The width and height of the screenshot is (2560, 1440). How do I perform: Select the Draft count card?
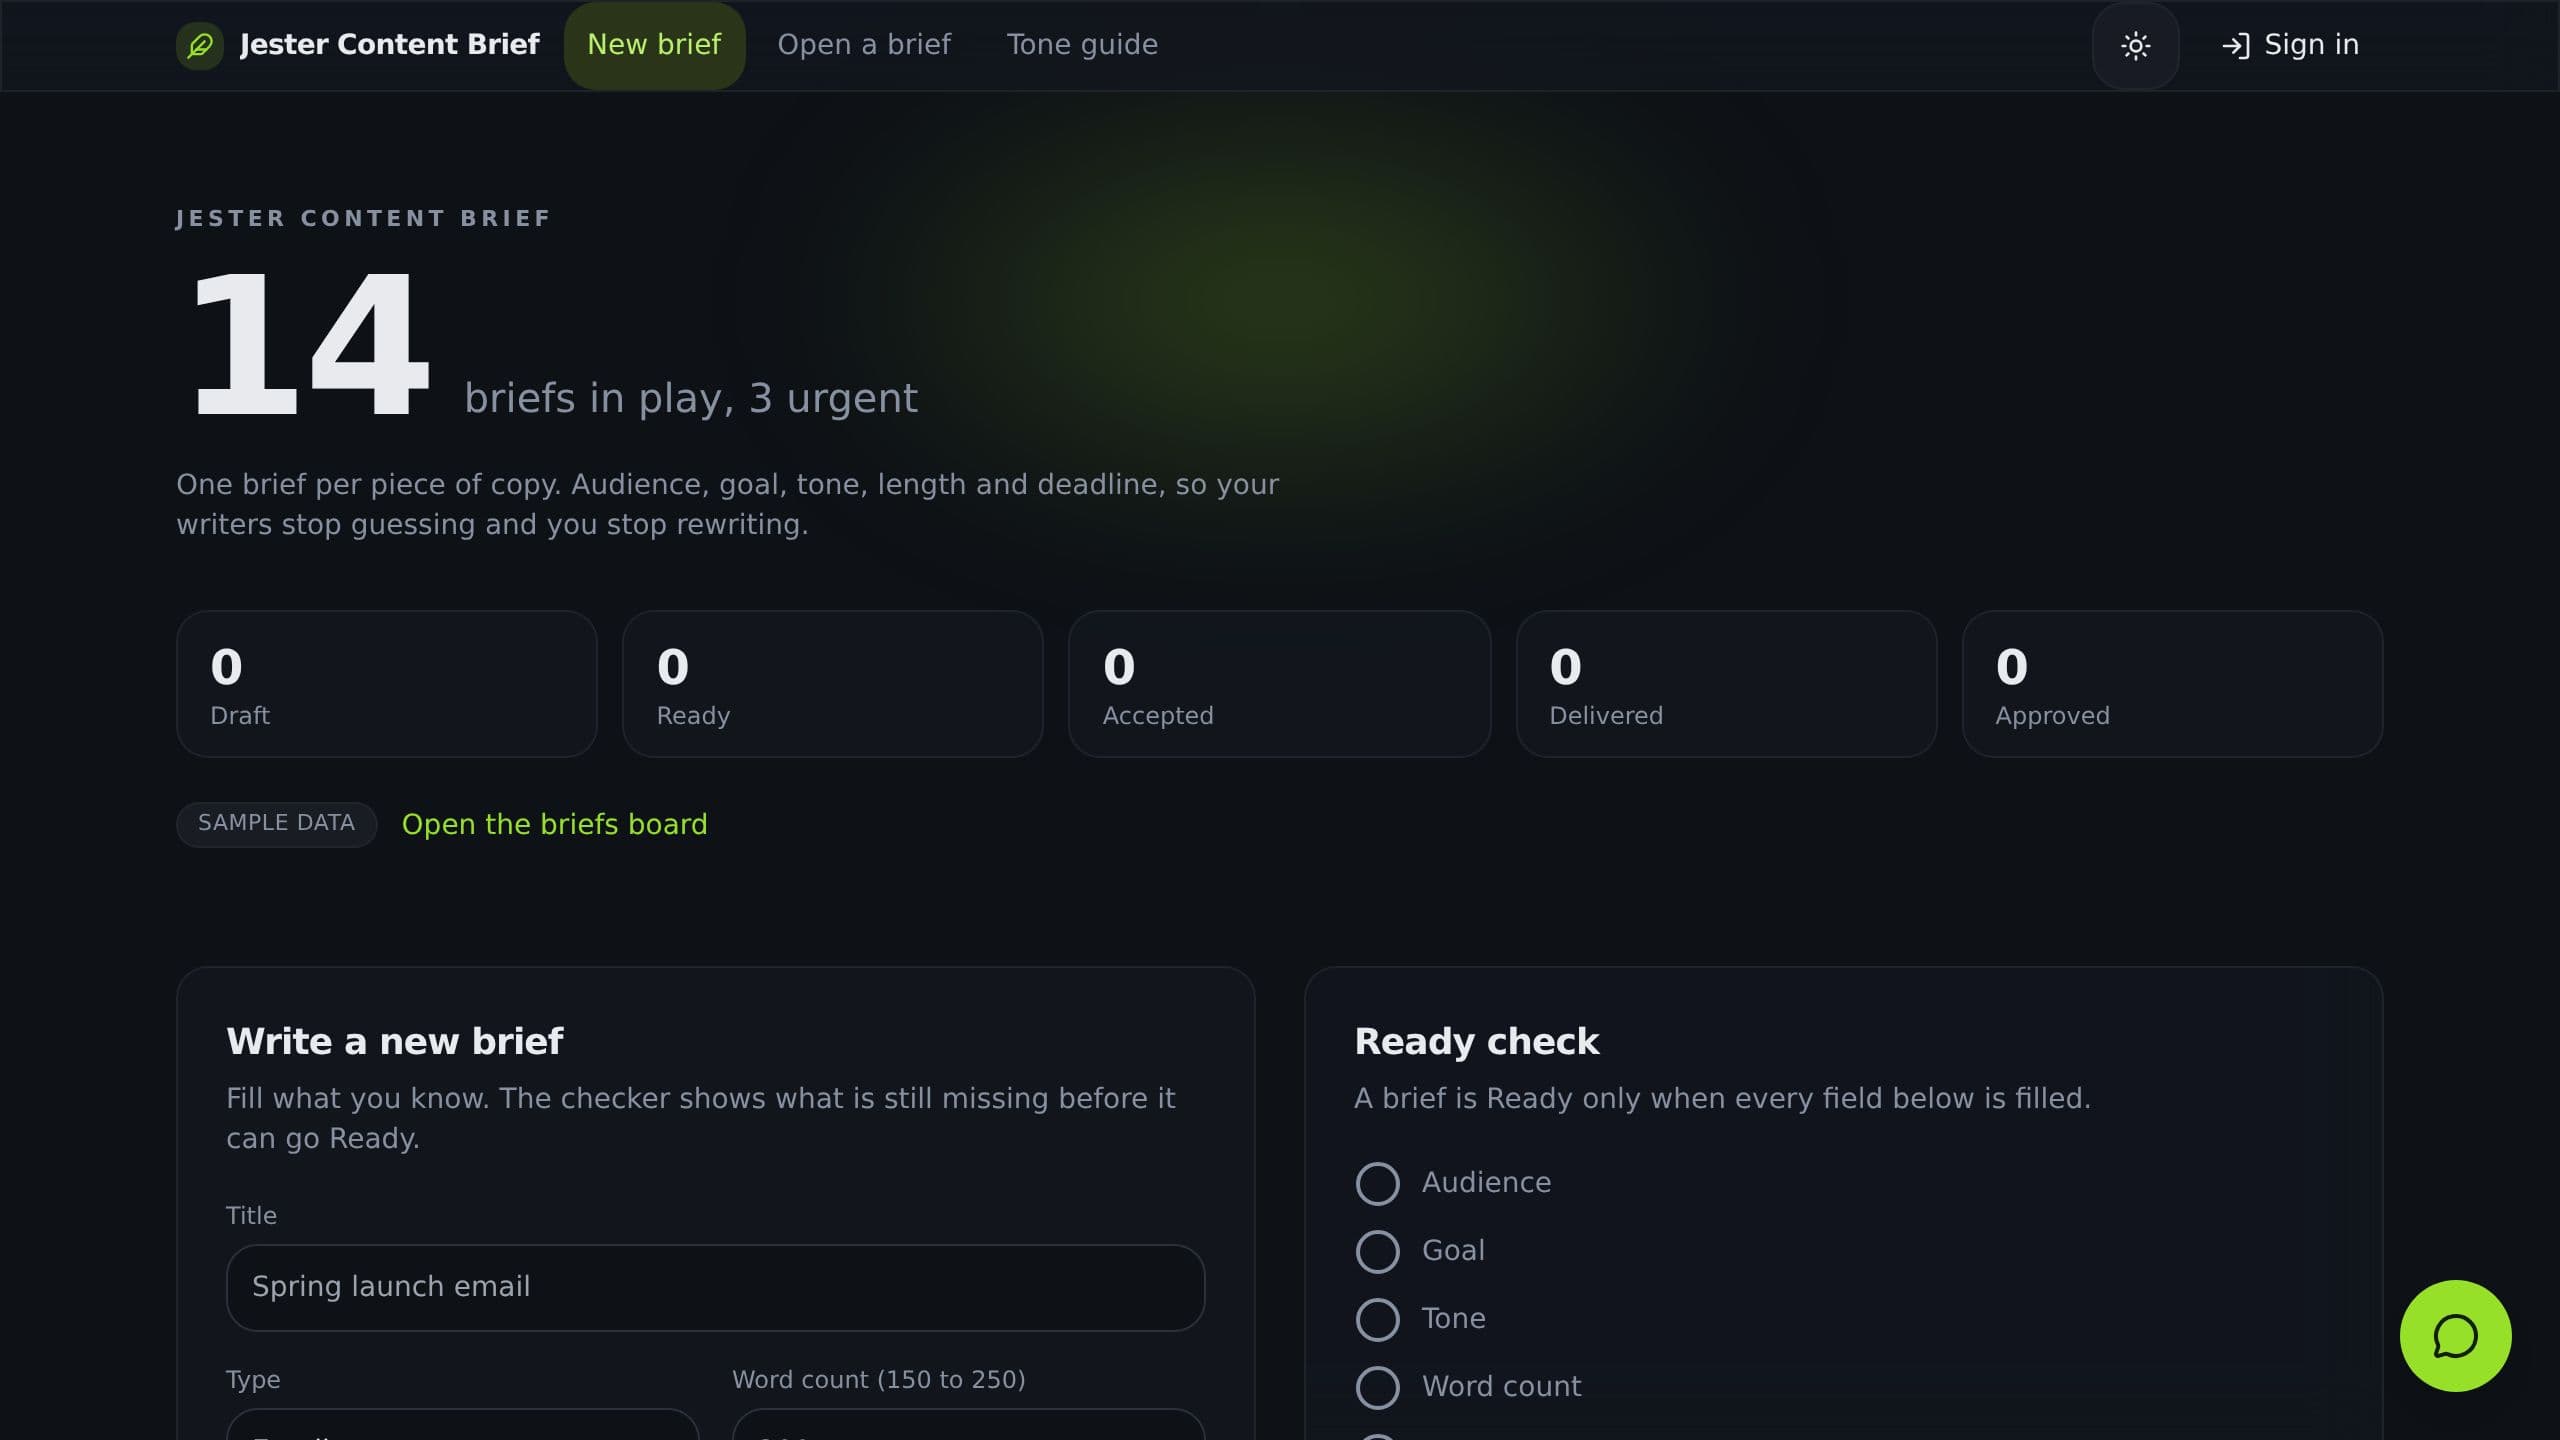[x=386, y=684]
